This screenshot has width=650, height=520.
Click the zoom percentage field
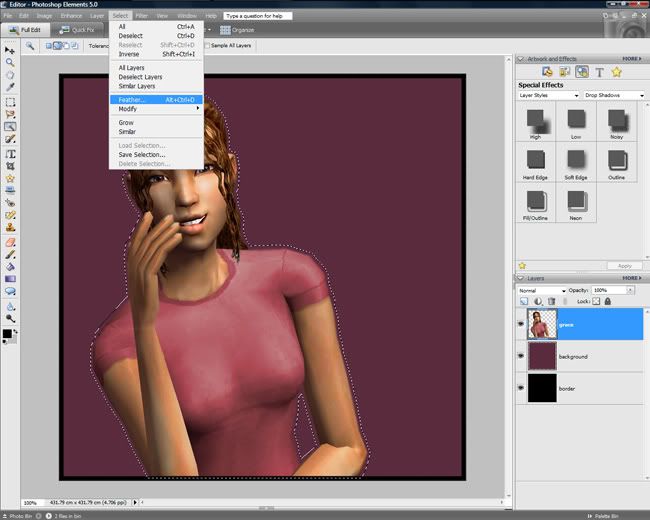33,503
